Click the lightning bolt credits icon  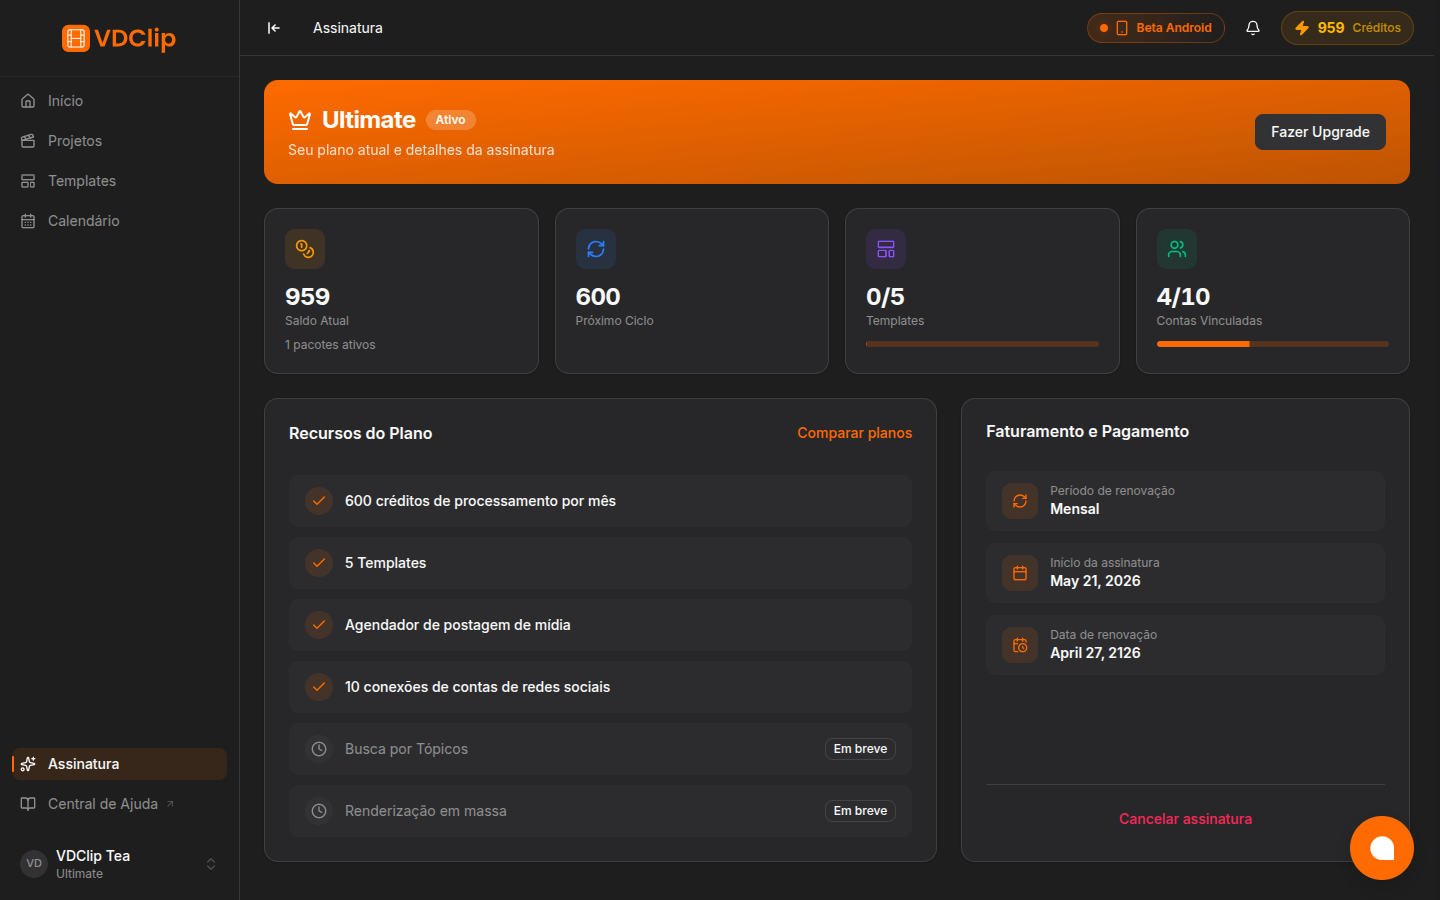[x=1302, y=28]
